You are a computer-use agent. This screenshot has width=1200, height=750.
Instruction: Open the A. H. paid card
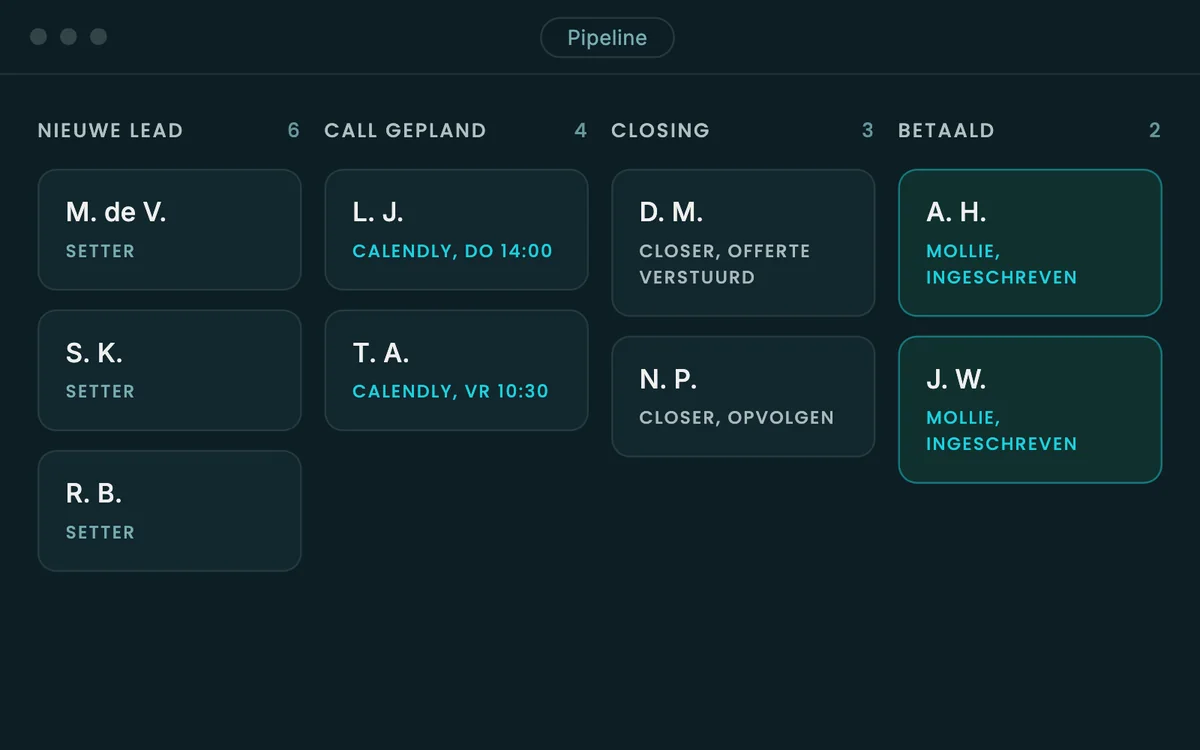[x=1030, y=243]
